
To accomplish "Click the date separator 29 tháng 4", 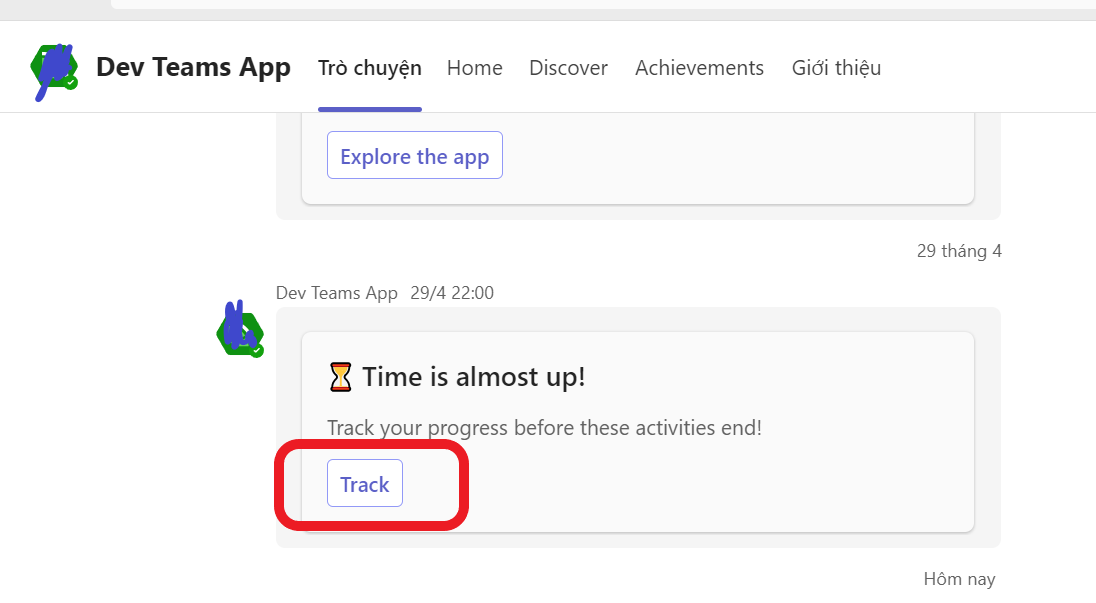I will coord(959,250).
